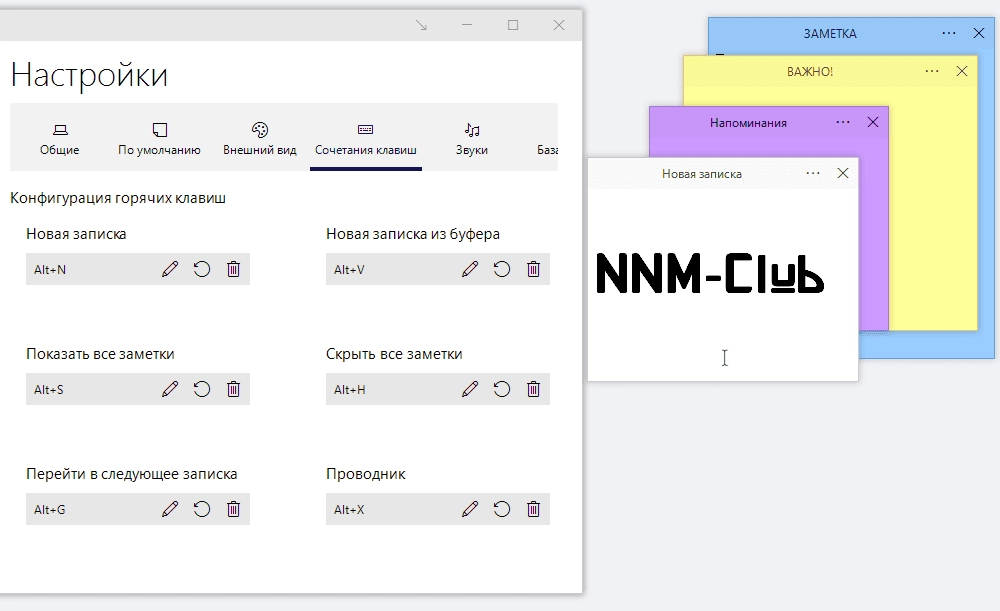Click the Настройки page heading
This screenshot has width=1000, height=611.
[x=89, y=75]
